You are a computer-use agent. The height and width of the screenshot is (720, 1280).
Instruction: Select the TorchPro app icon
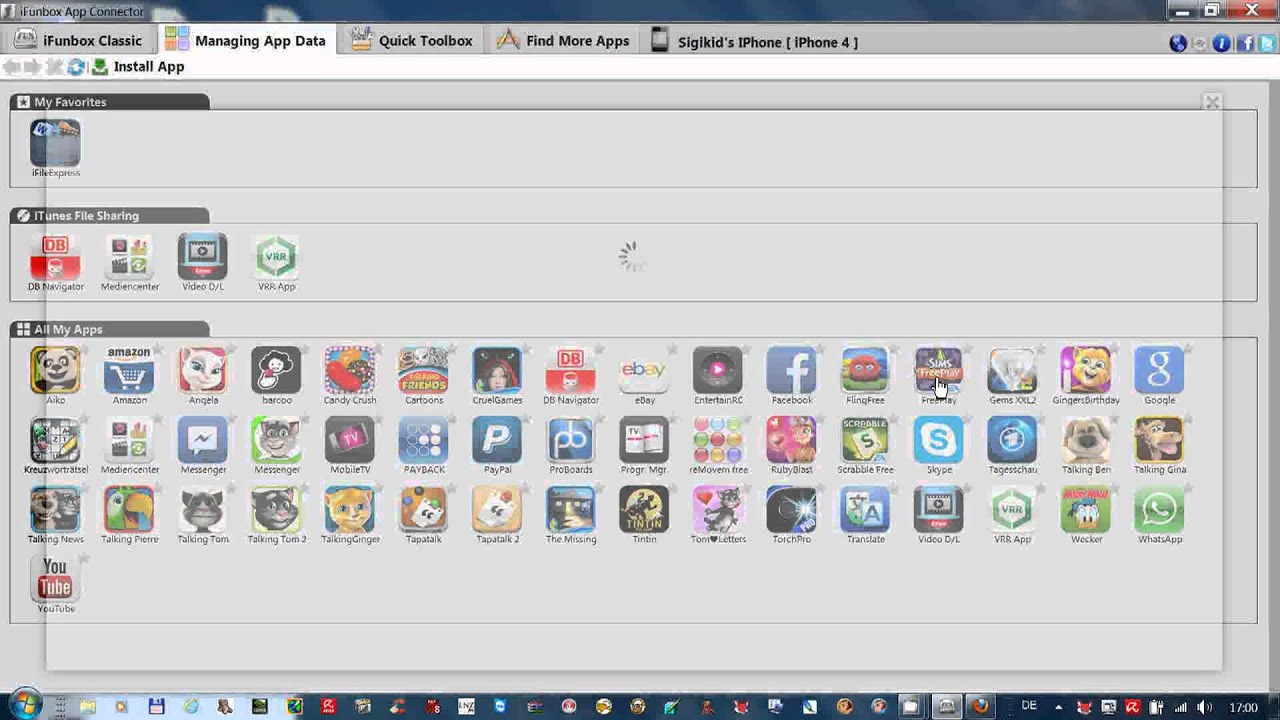click(x=791, y=510)
